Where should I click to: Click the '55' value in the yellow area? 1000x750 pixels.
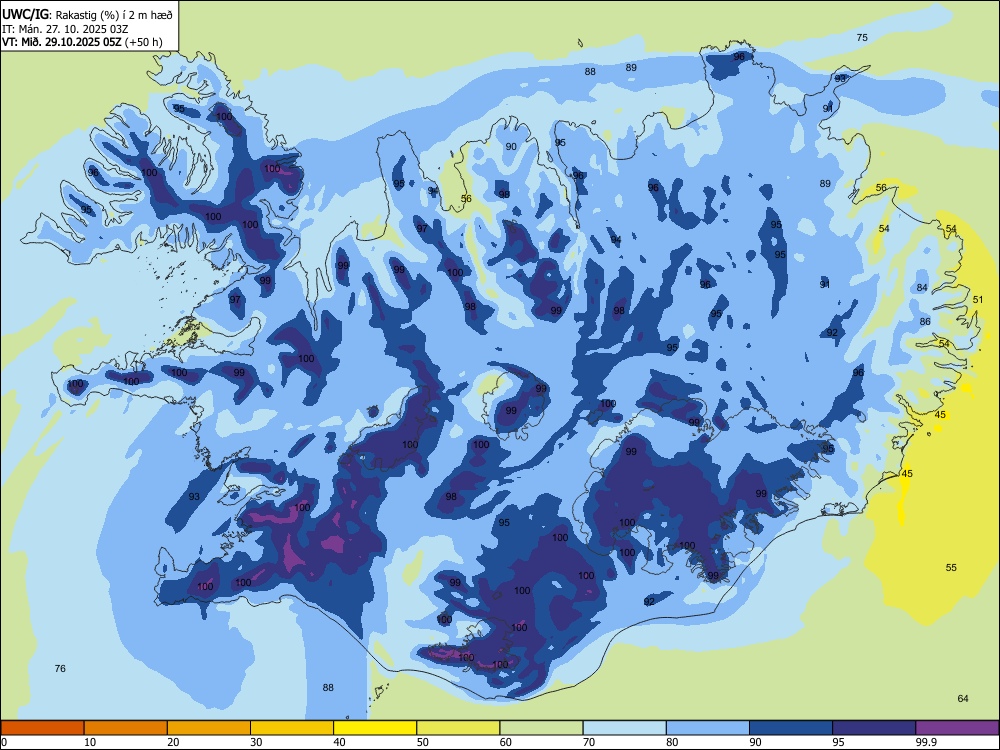point(951,568)
